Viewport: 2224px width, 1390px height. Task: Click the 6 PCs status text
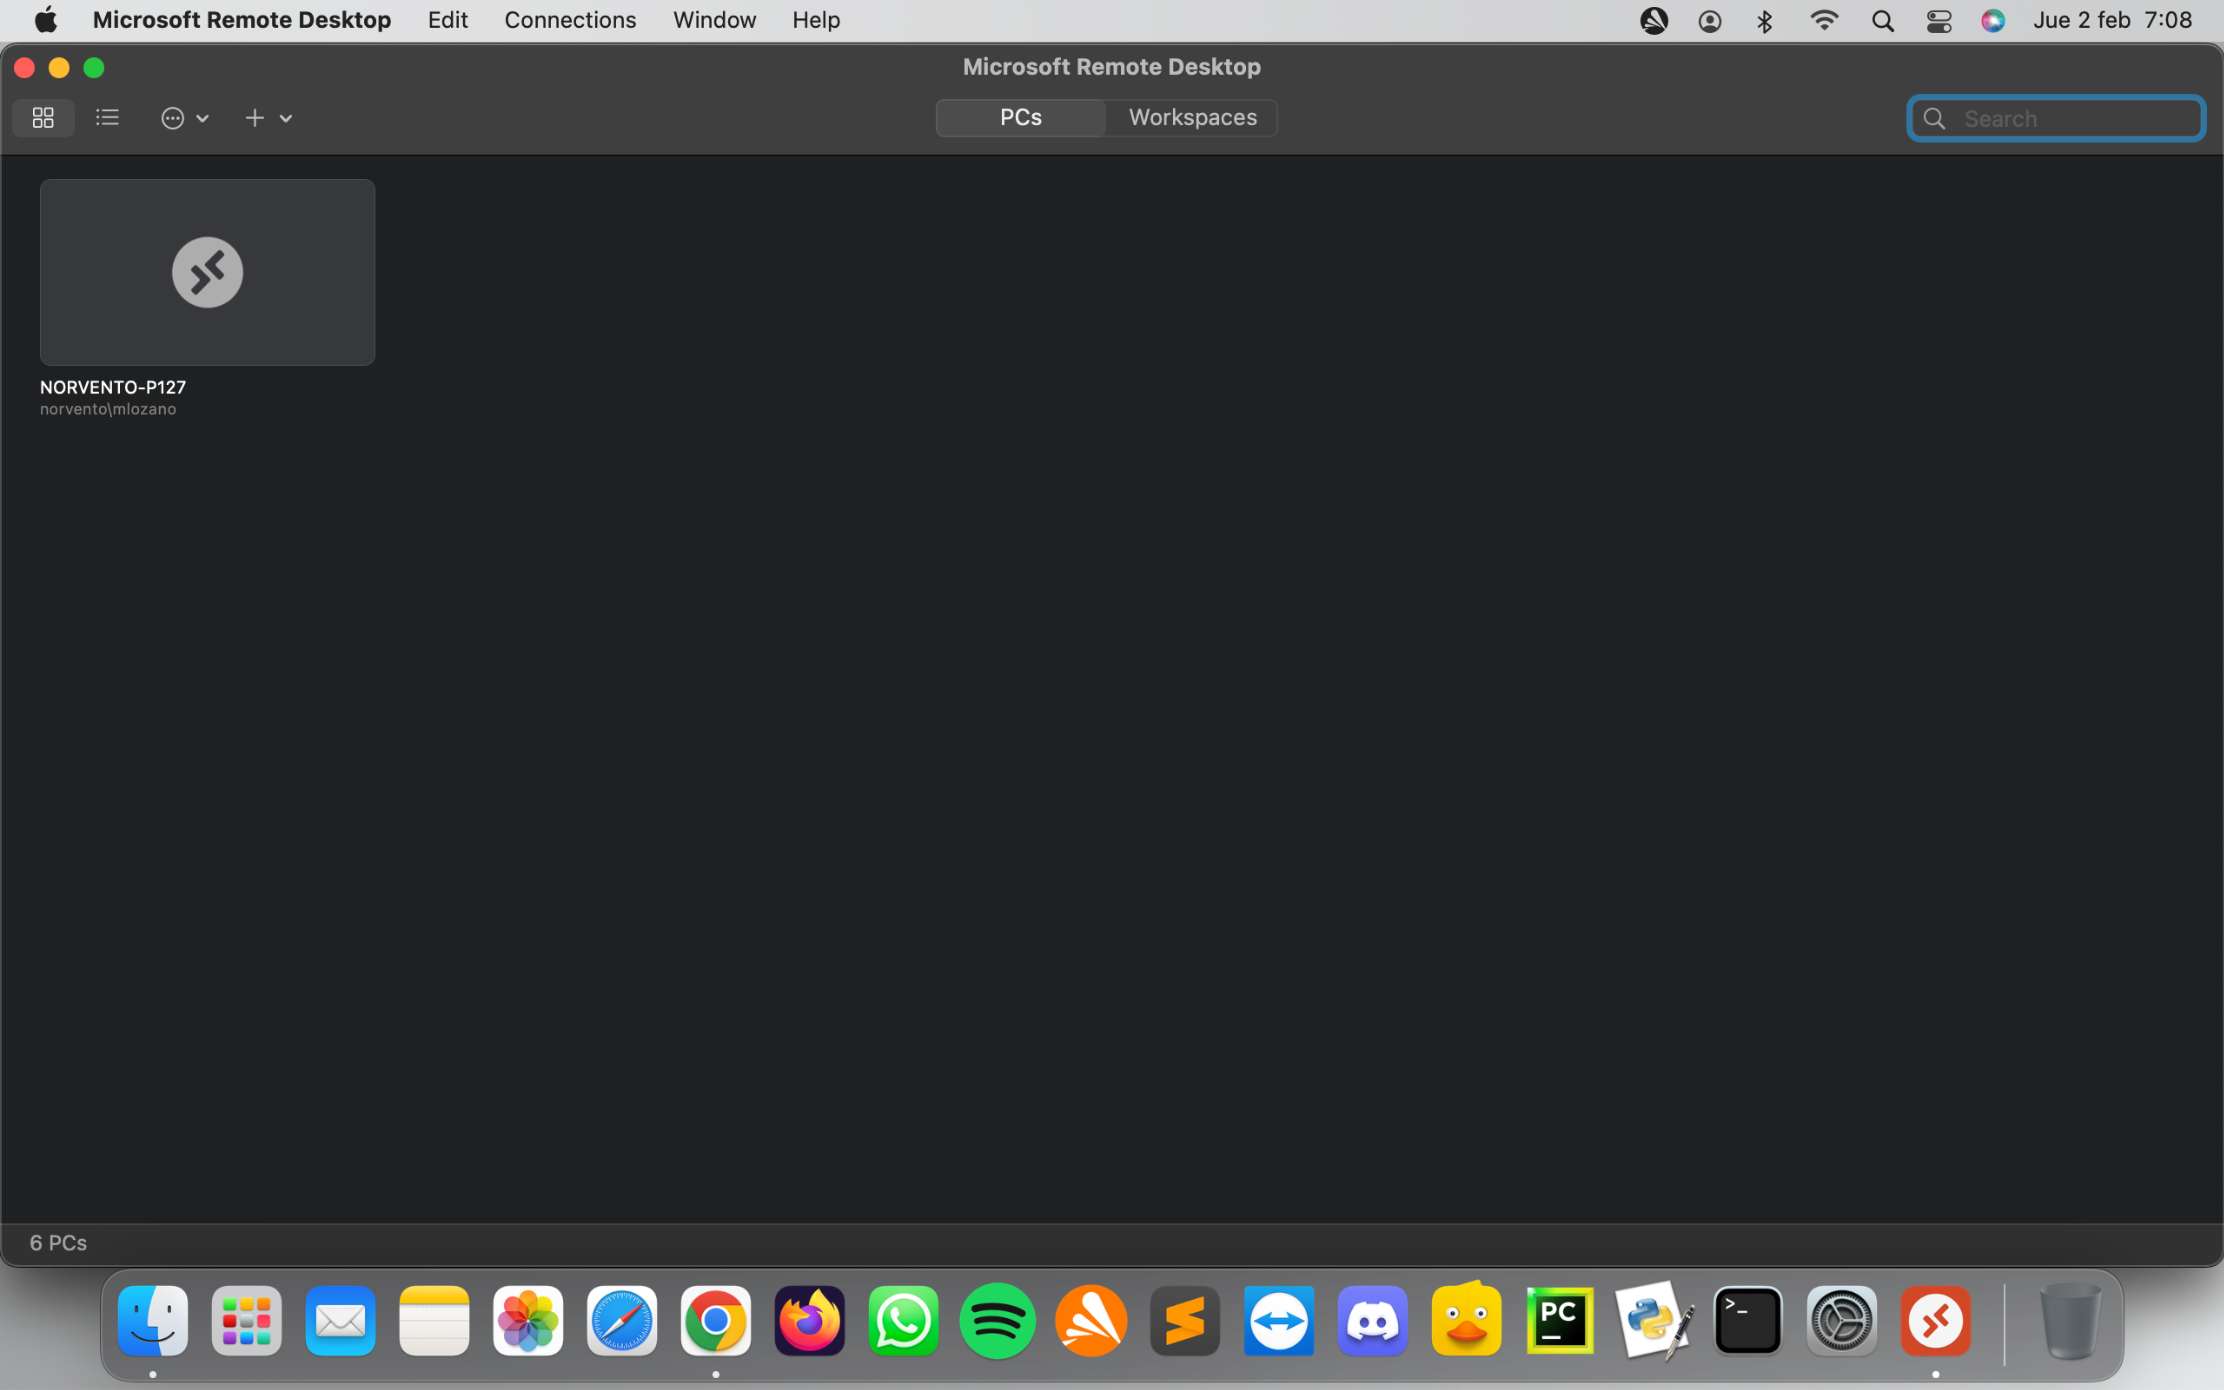click(58, 1243)
